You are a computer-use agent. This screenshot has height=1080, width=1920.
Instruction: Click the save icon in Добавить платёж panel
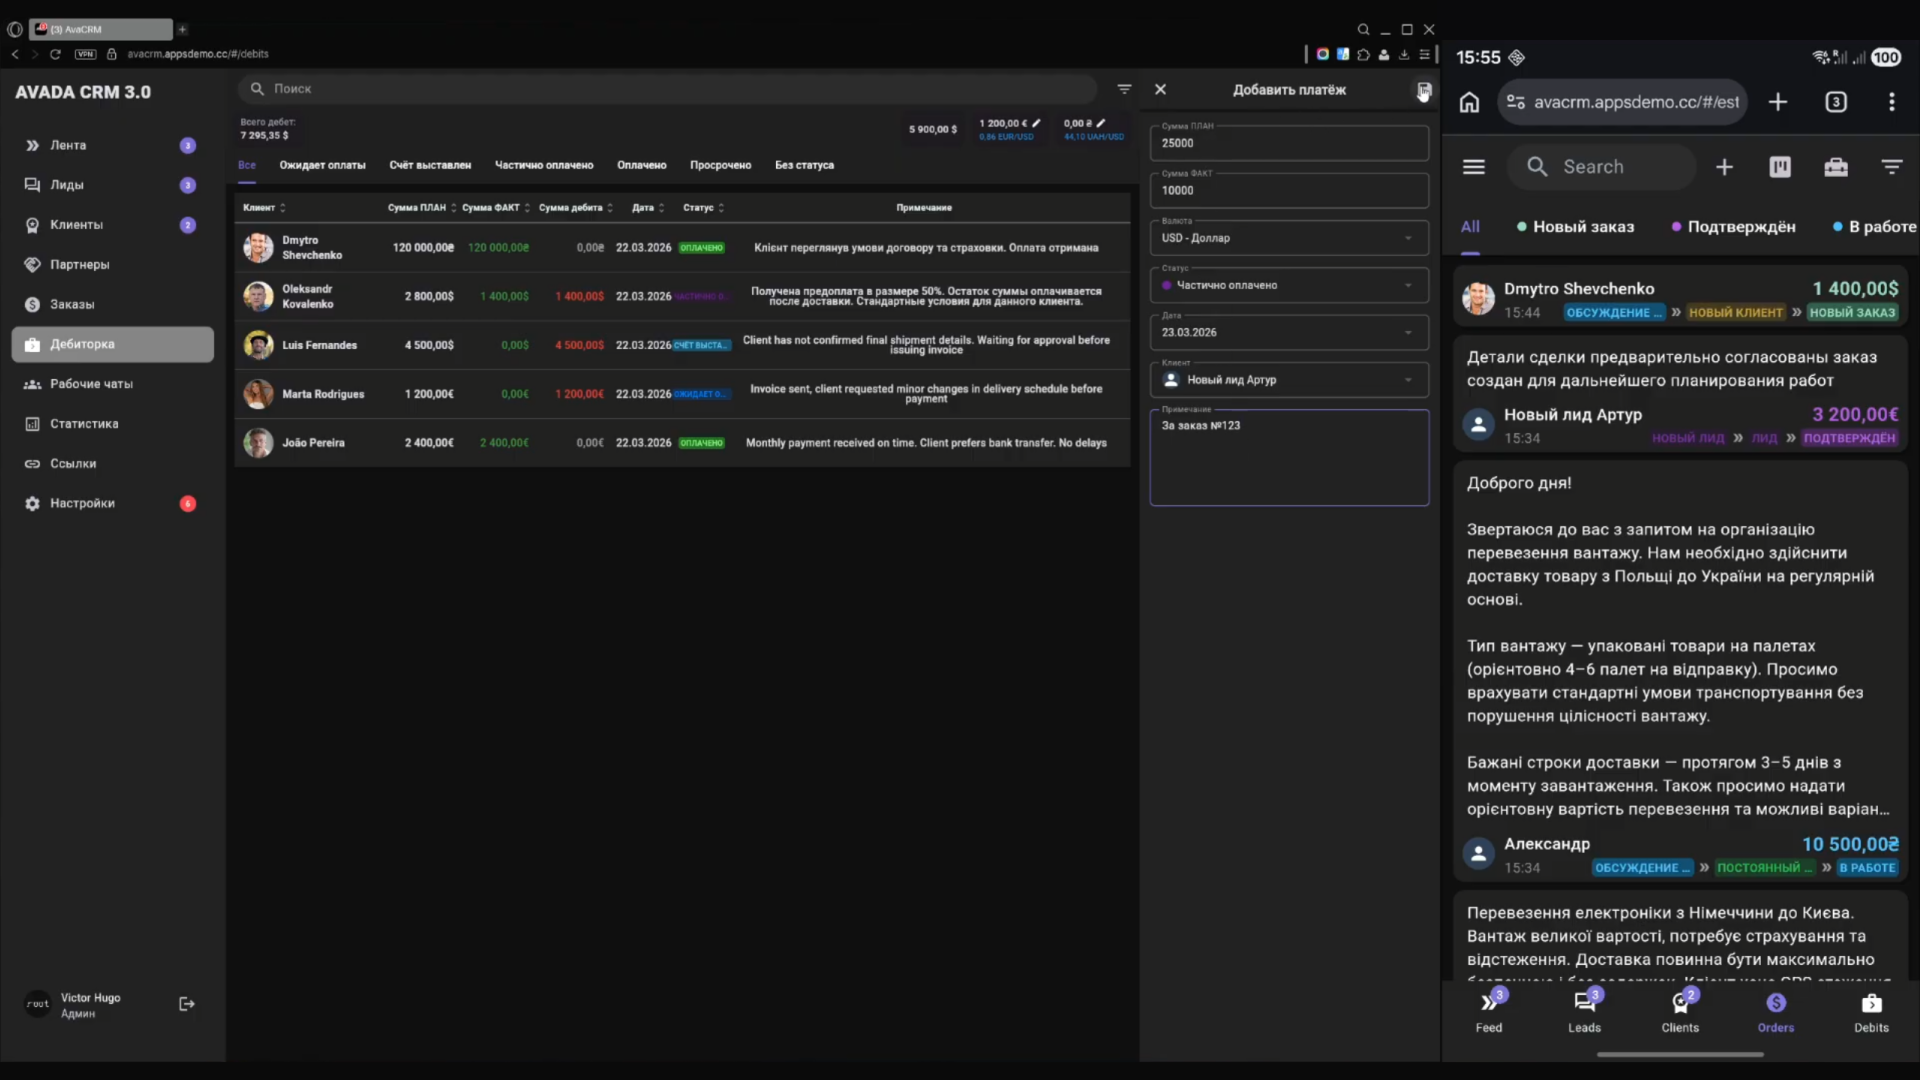[1423, 90]
